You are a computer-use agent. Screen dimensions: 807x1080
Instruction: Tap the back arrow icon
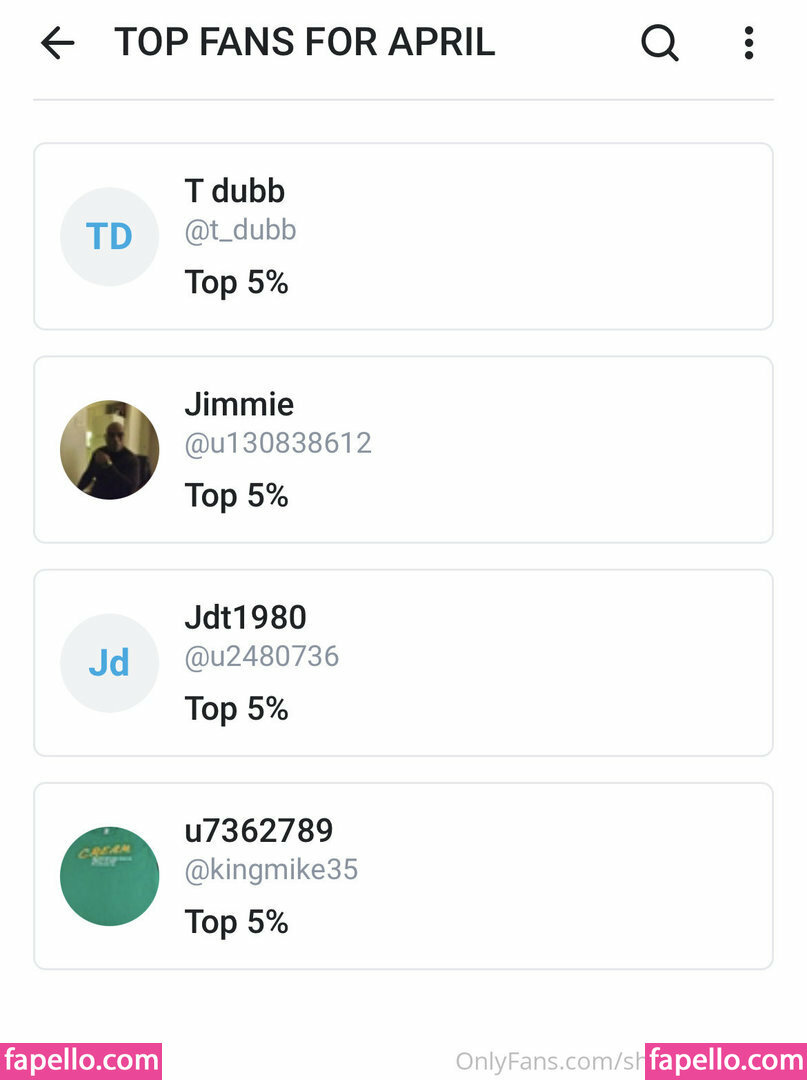coord(58,43)
